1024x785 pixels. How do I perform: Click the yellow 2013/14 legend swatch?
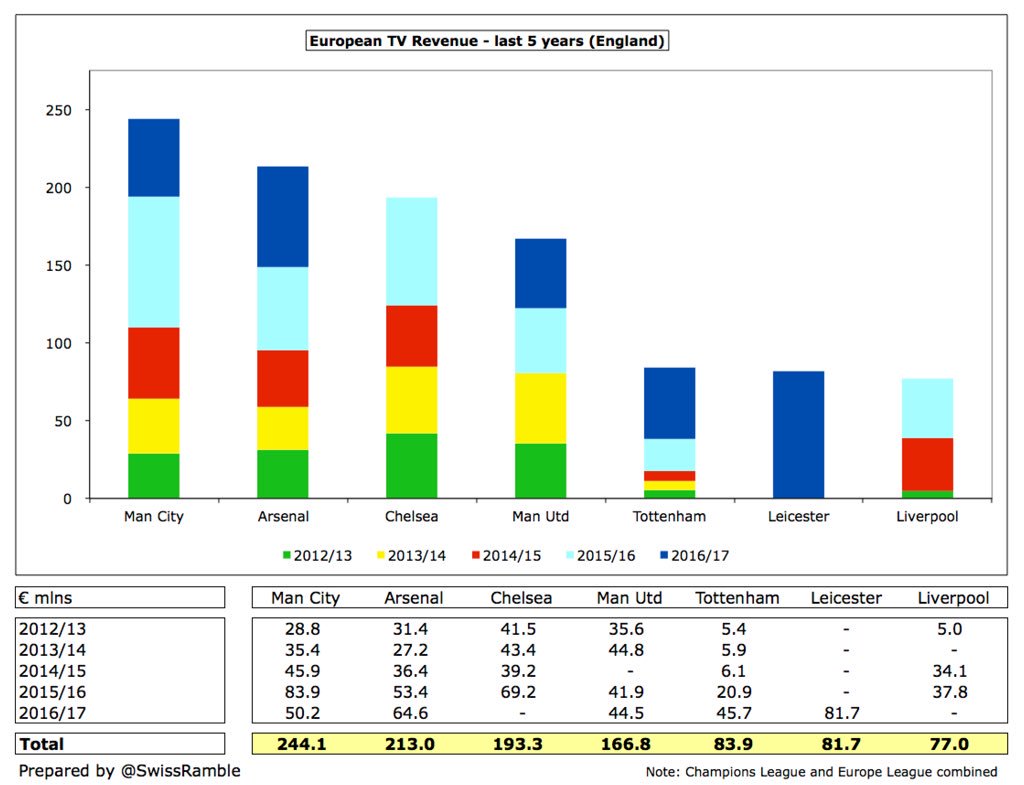point(381,555)
